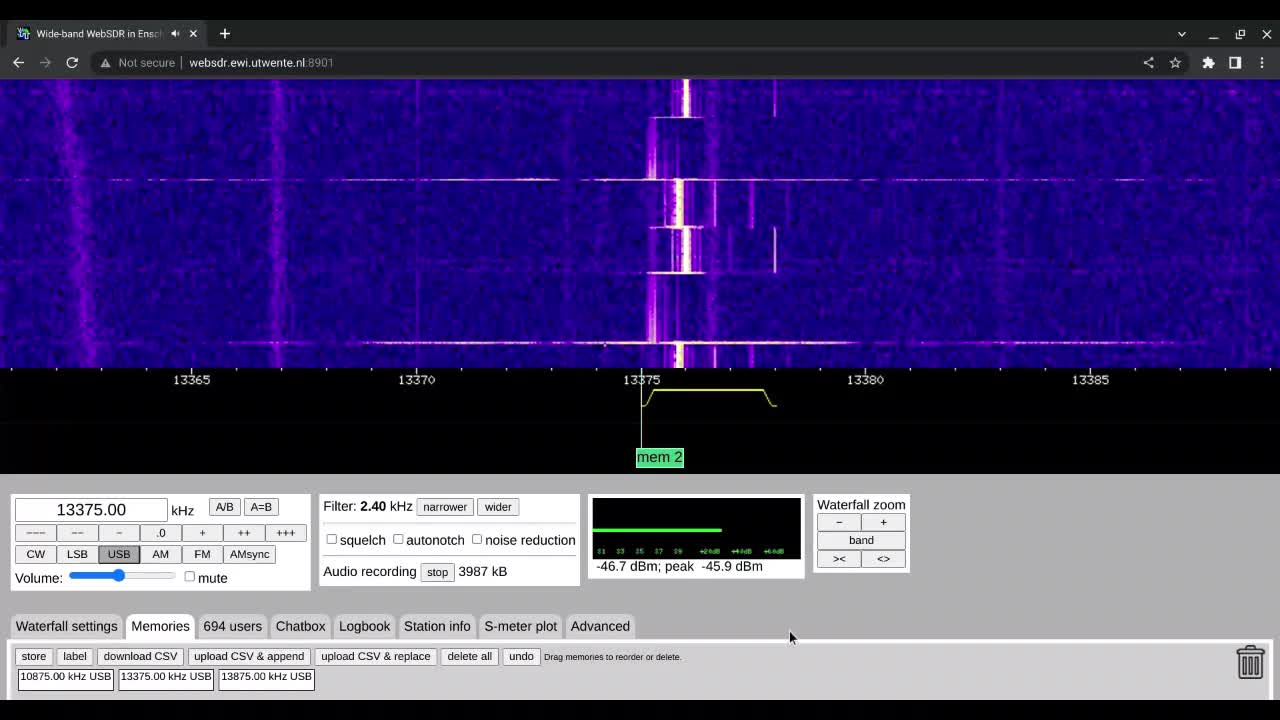
Task: Tune up with the +++ button
Action: click(285, 533)
